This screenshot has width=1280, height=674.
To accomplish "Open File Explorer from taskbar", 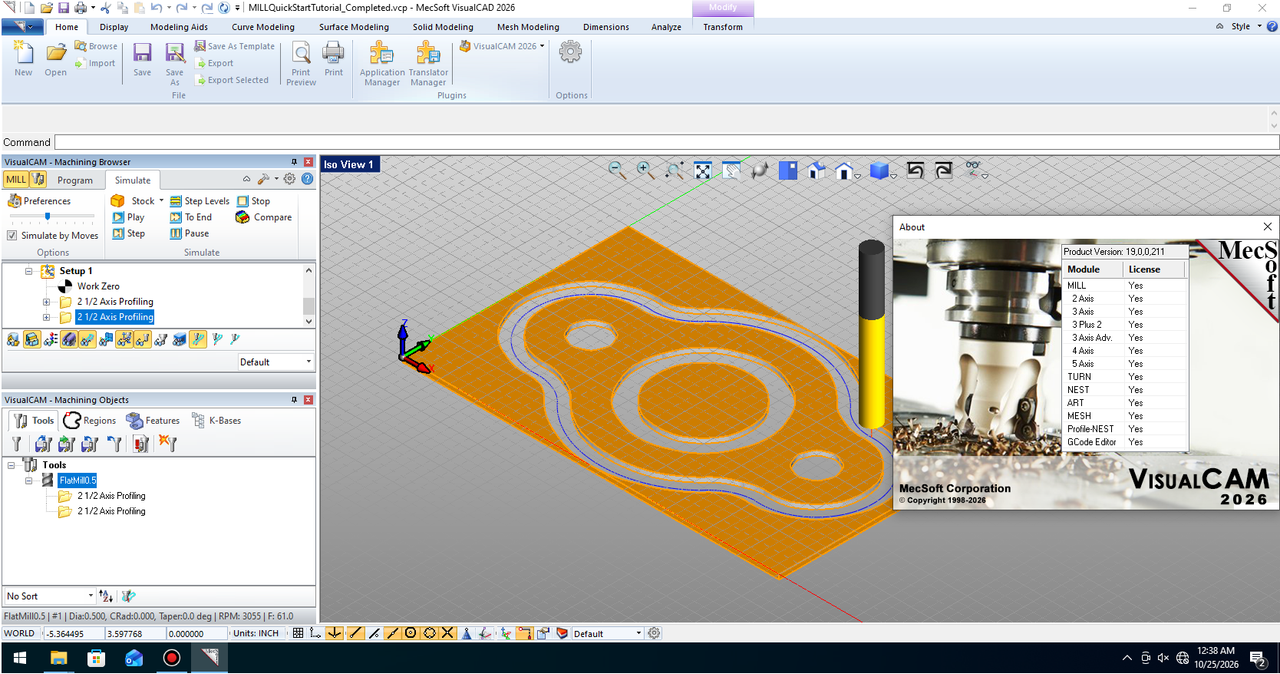I will point(59,658).
